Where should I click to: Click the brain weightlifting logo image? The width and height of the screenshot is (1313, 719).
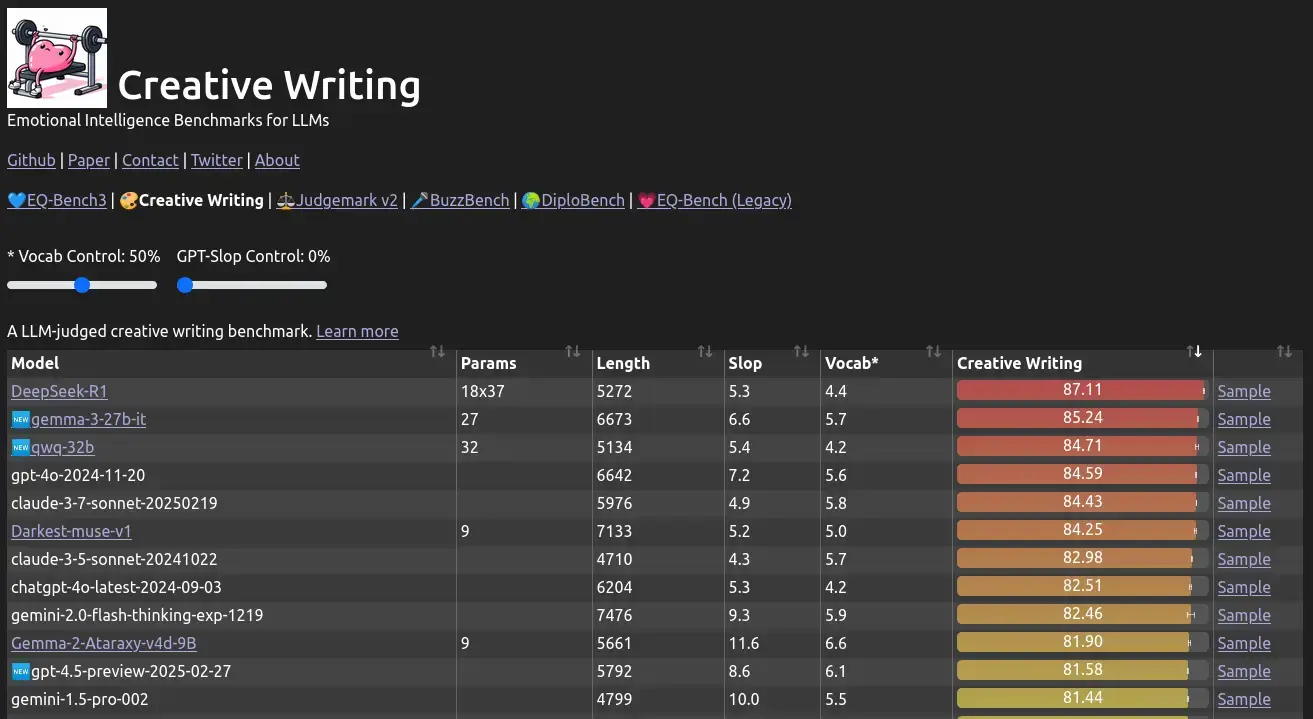57,58
